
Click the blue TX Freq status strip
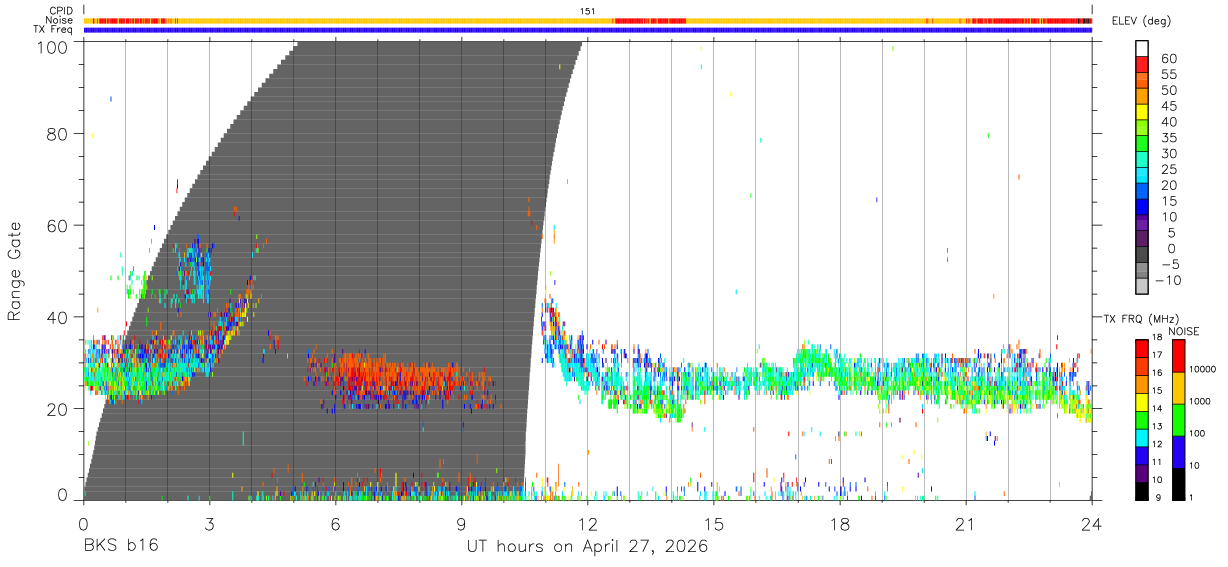click(x=588, y=30)
